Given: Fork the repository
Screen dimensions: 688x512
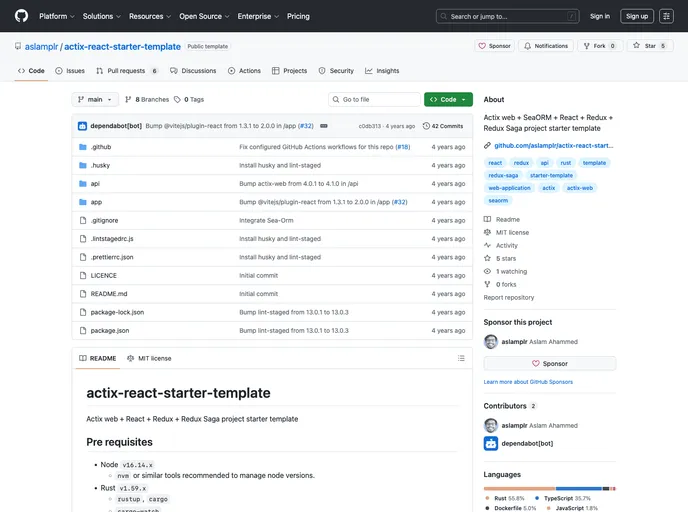Looking at the screenshot, I should (x=599, y=46).
